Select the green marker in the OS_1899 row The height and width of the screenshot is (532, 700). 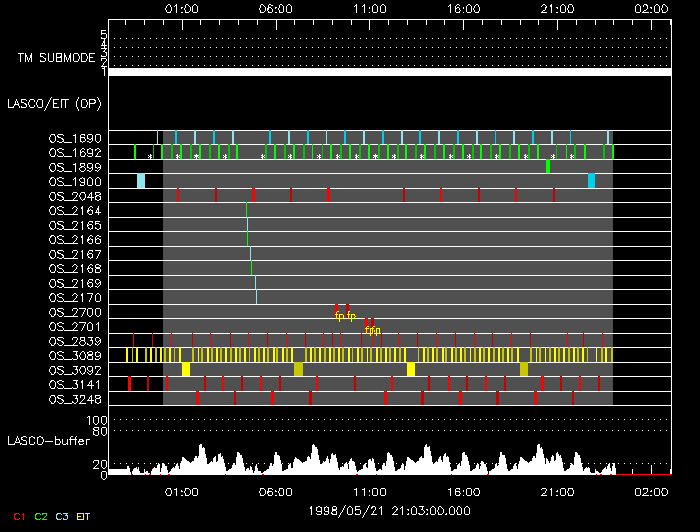[x=548, y=167]
